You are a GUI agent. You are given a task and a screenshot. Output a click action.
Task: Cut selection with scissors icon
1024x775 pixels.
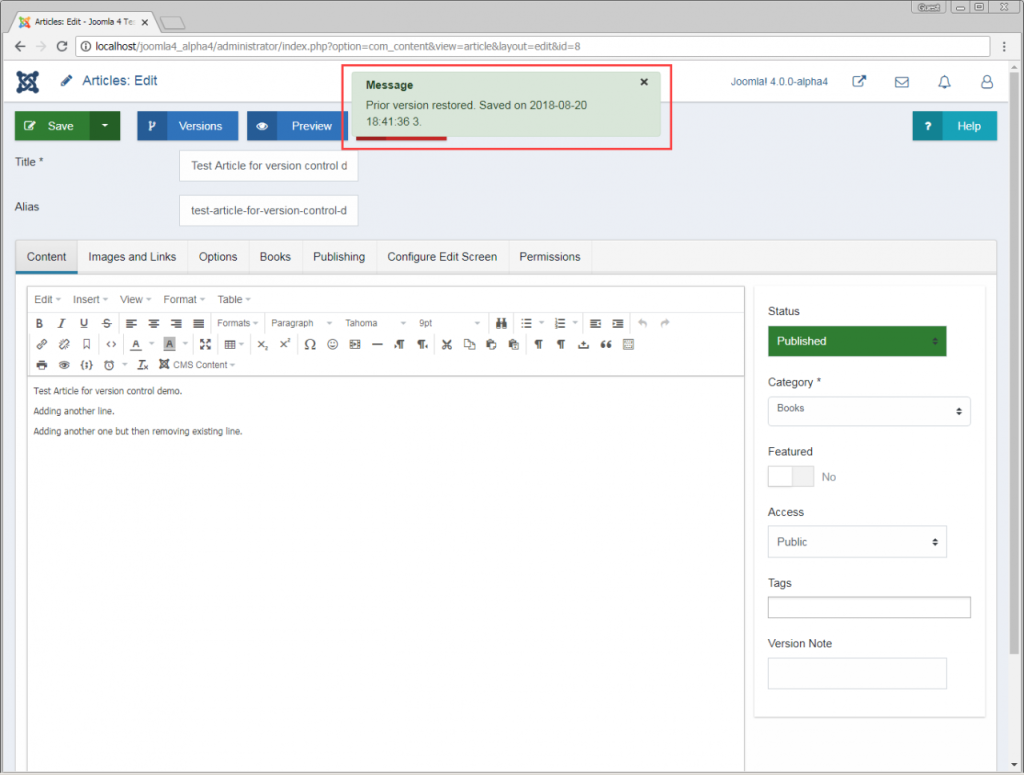pyautogui.click(x=447, y=344)
